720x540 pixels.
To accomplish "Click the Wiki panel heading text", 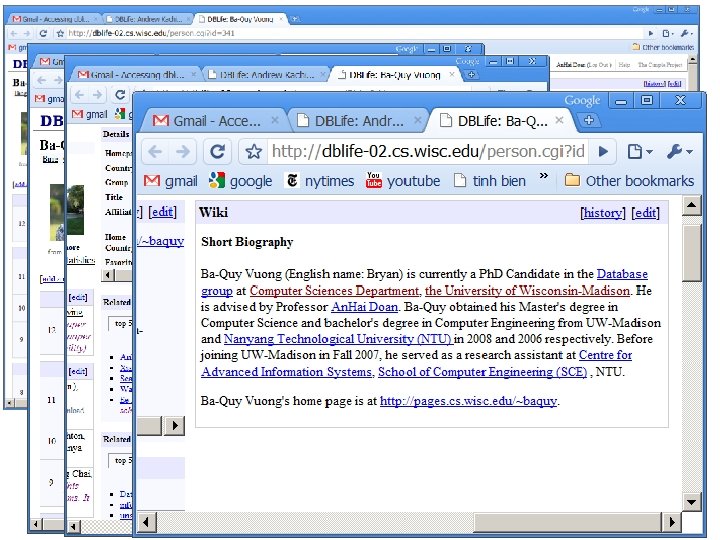I will 214,213.
